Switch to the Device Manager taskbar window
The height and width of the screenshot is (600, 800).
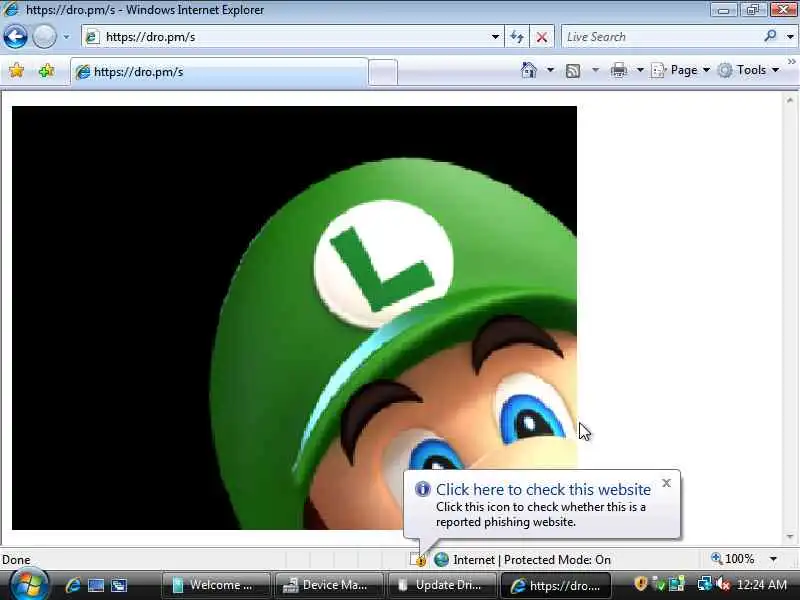(x=329, y=585)
